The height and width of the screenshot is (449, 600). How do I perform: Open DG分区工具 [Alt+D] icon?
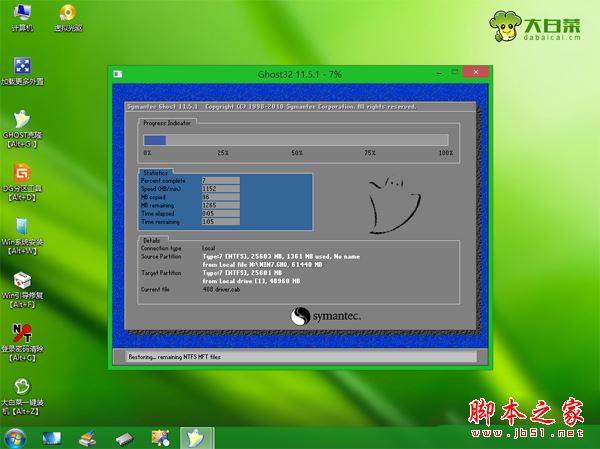click(x=22, y=183)
